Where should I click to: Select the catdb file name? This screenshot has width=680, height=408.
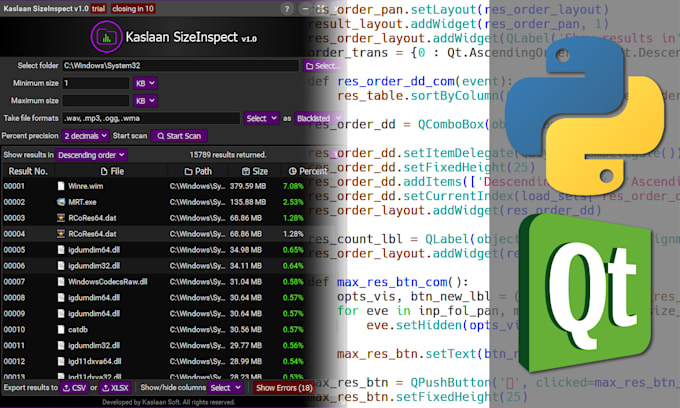point(78,330)
